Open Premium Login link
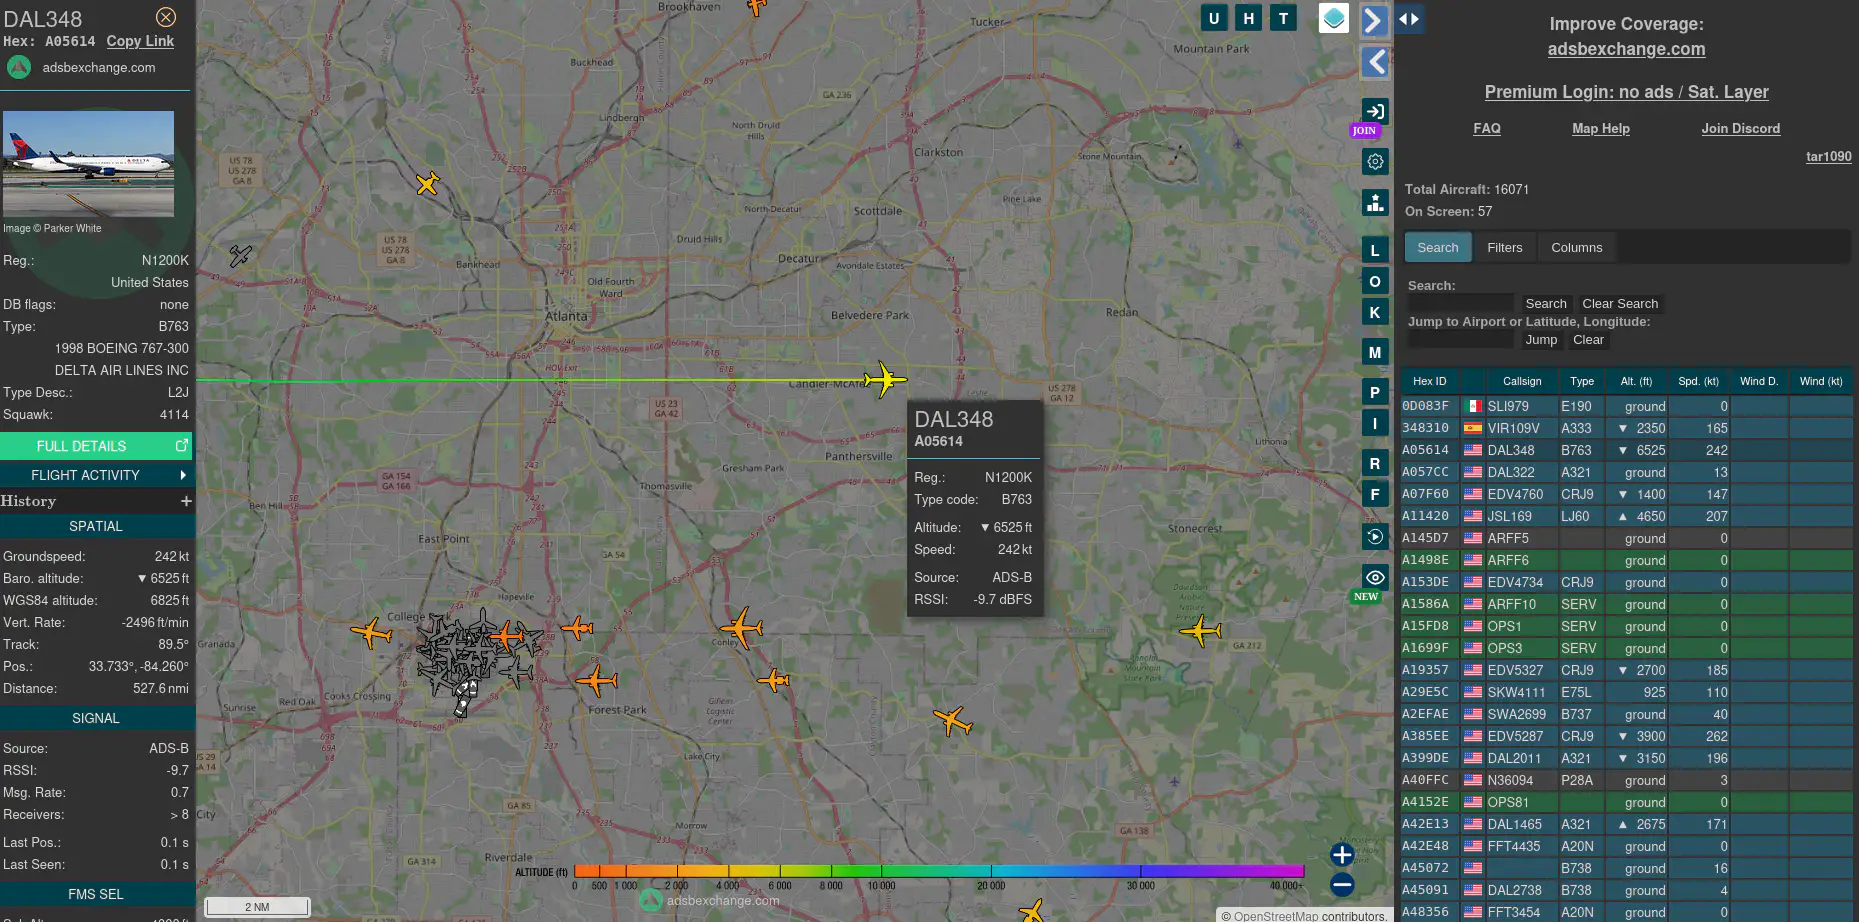 1626,92
